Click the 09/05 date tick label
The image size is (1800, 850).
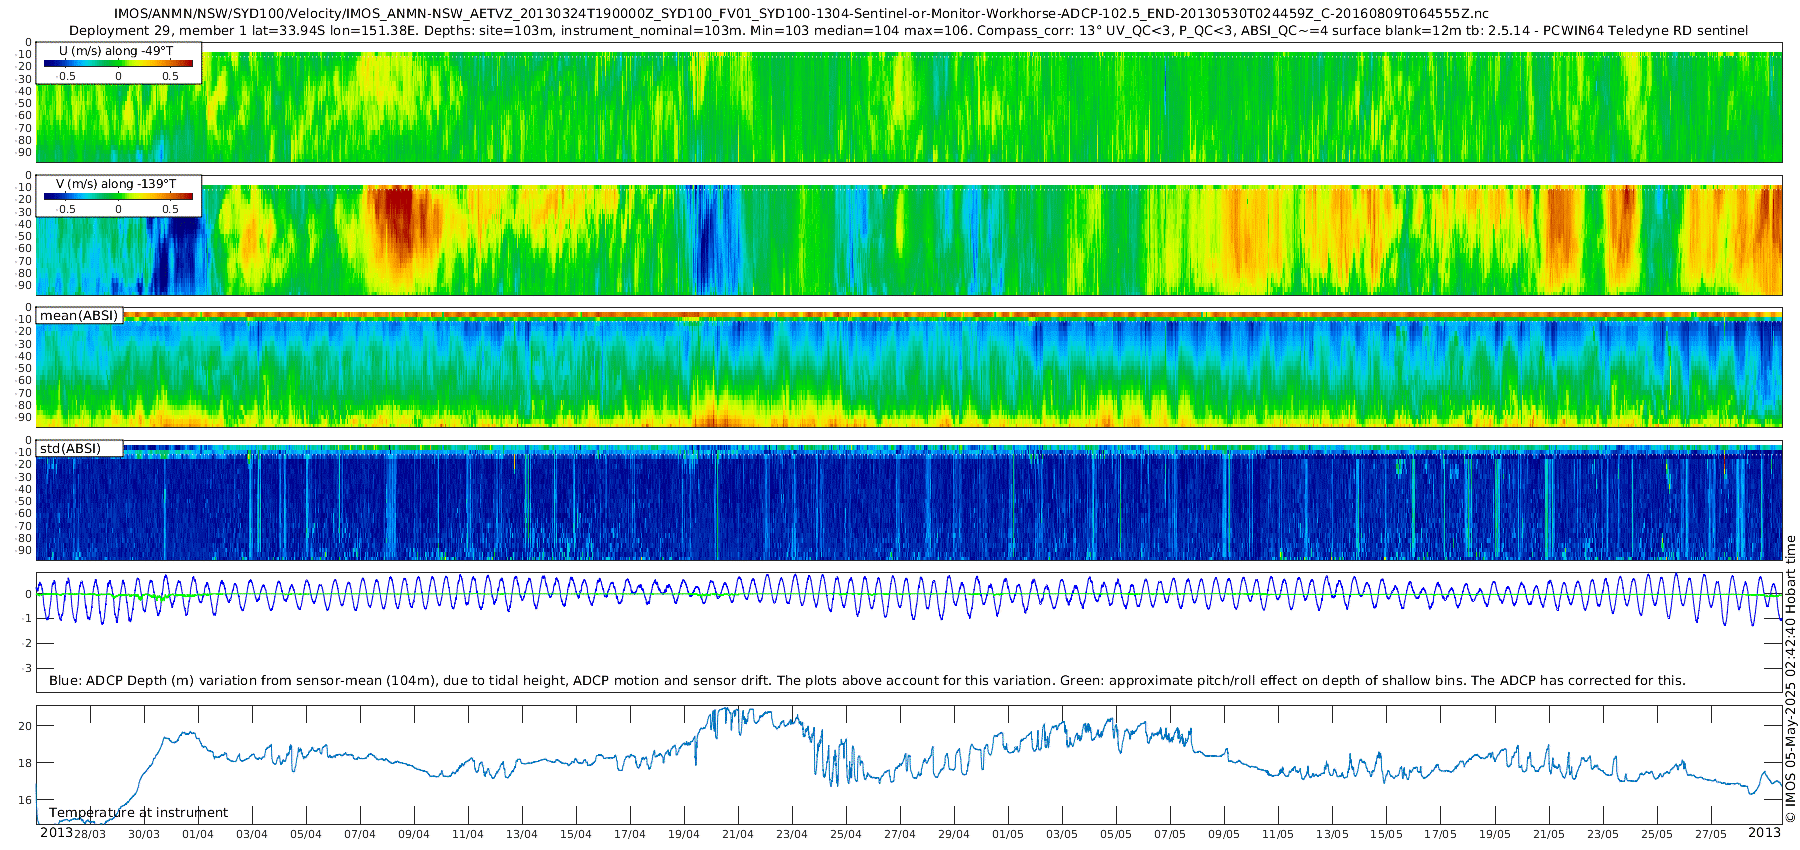(x=1224, y=834)
